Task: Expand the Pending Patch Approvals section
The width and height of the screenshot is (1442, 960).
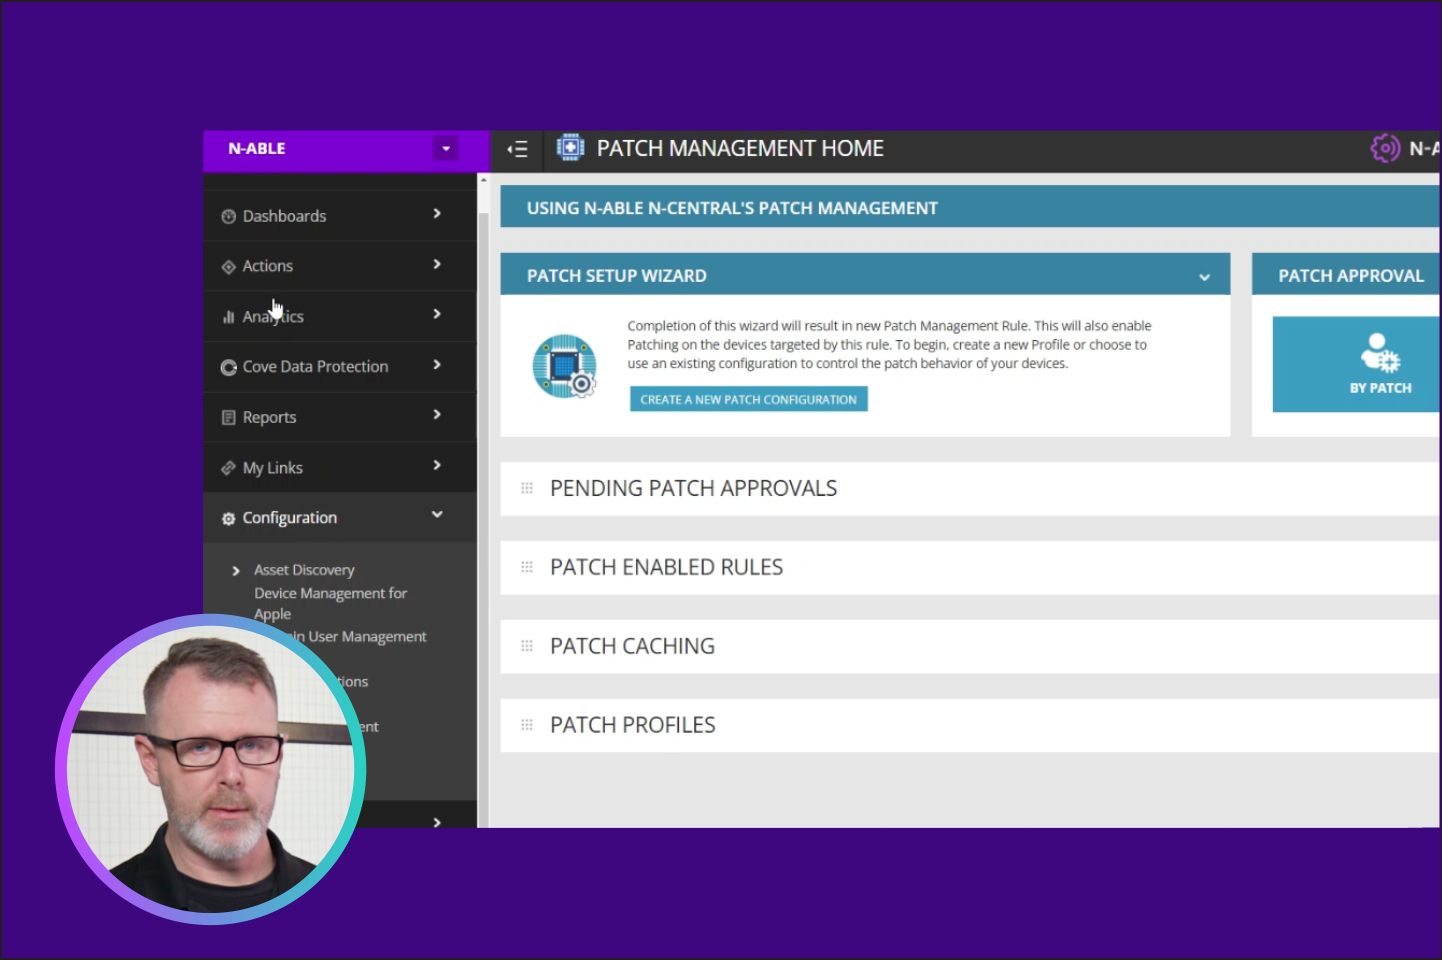Action: (x=693, y=488)
